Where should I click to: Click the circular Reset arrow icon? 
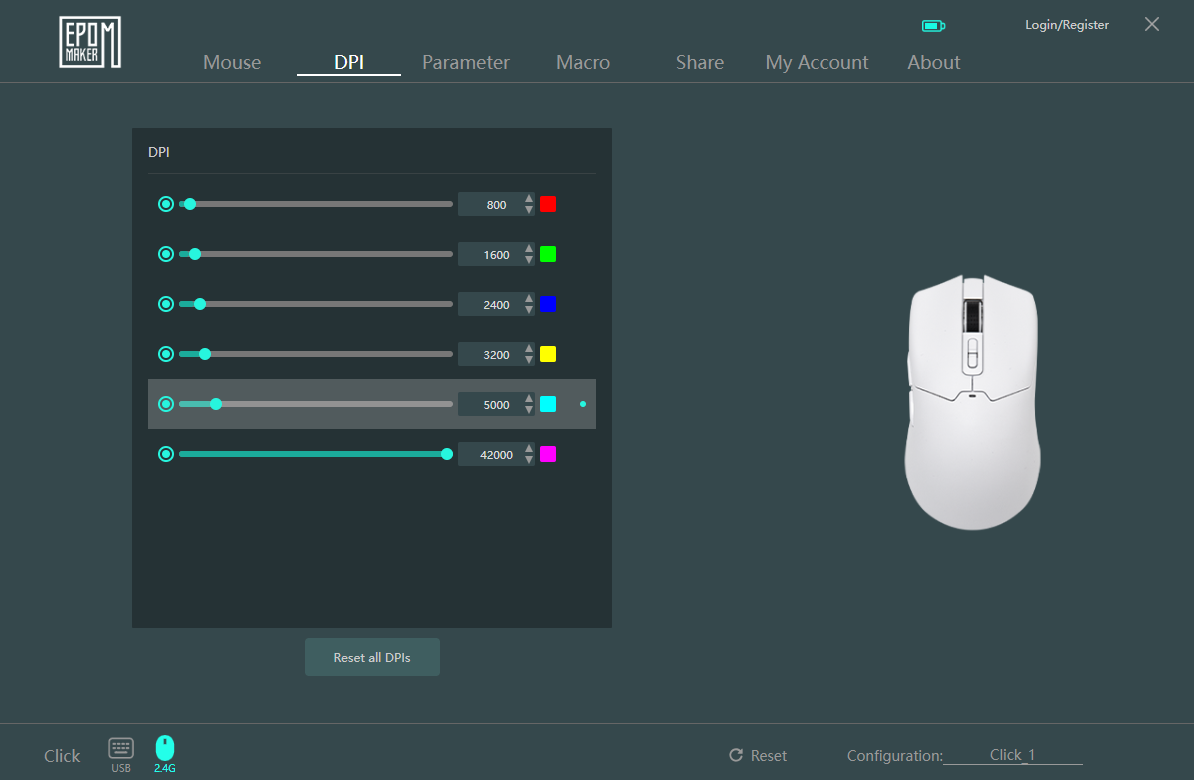pos(736,755)
